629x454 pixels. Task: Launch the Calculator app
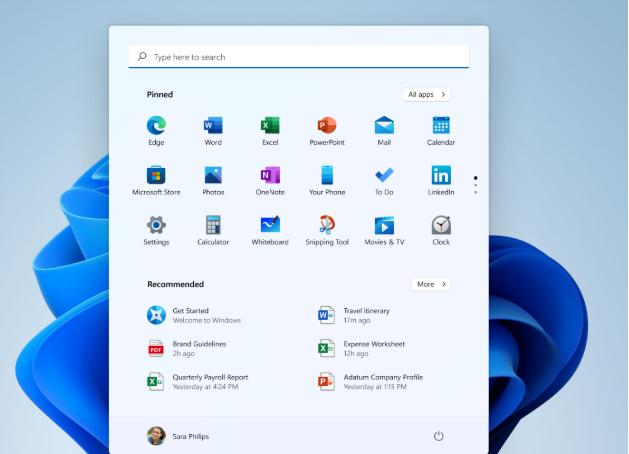coord(213,225)
